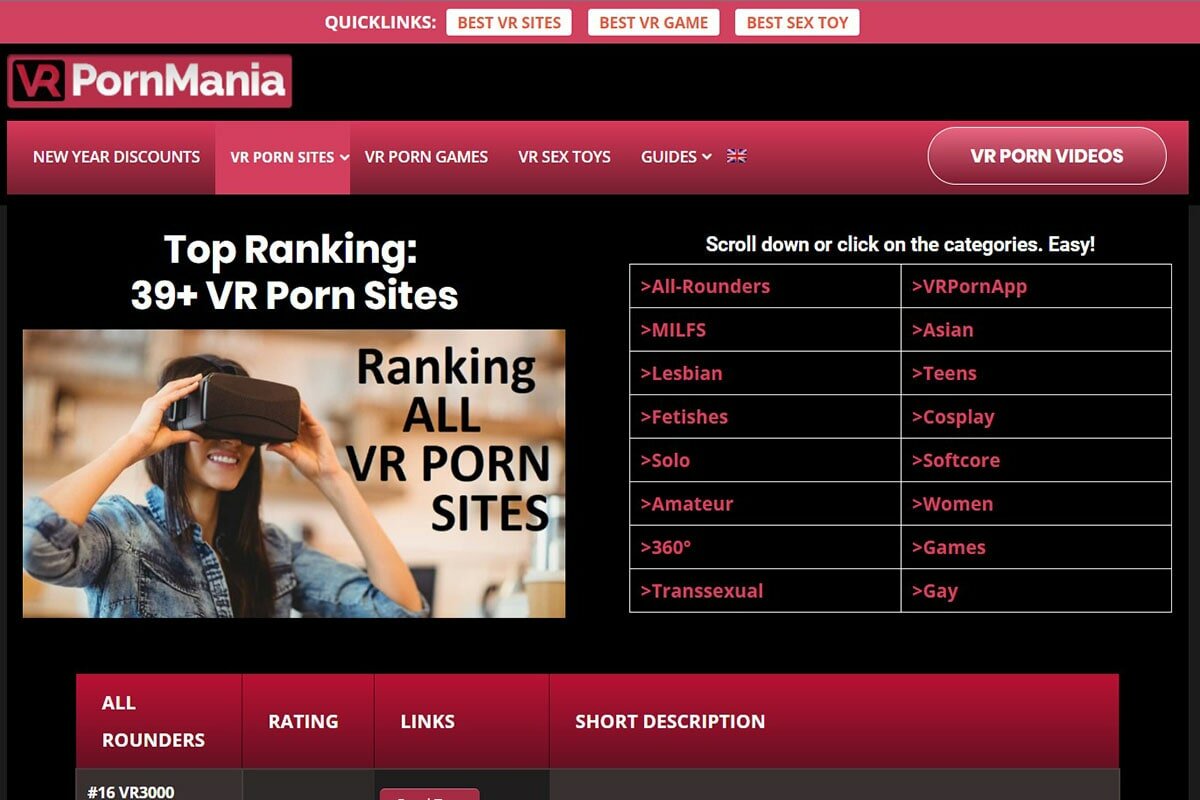Image resolution: width=1200 pixels, height=800 pixels.
Task: Open the VR Porn Games menu item
Action: tap(426, 157)
